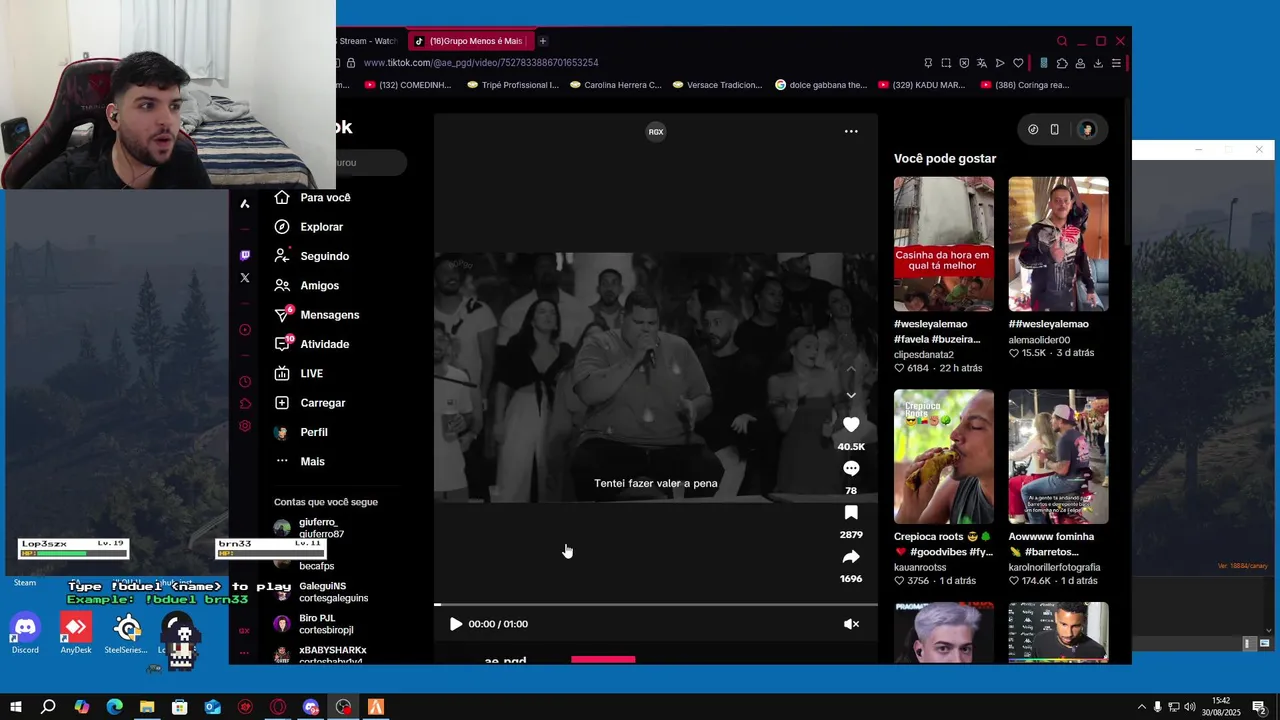Open the Seguindo feed
This screenshot has width=1280, height=720.
point(312,256)
